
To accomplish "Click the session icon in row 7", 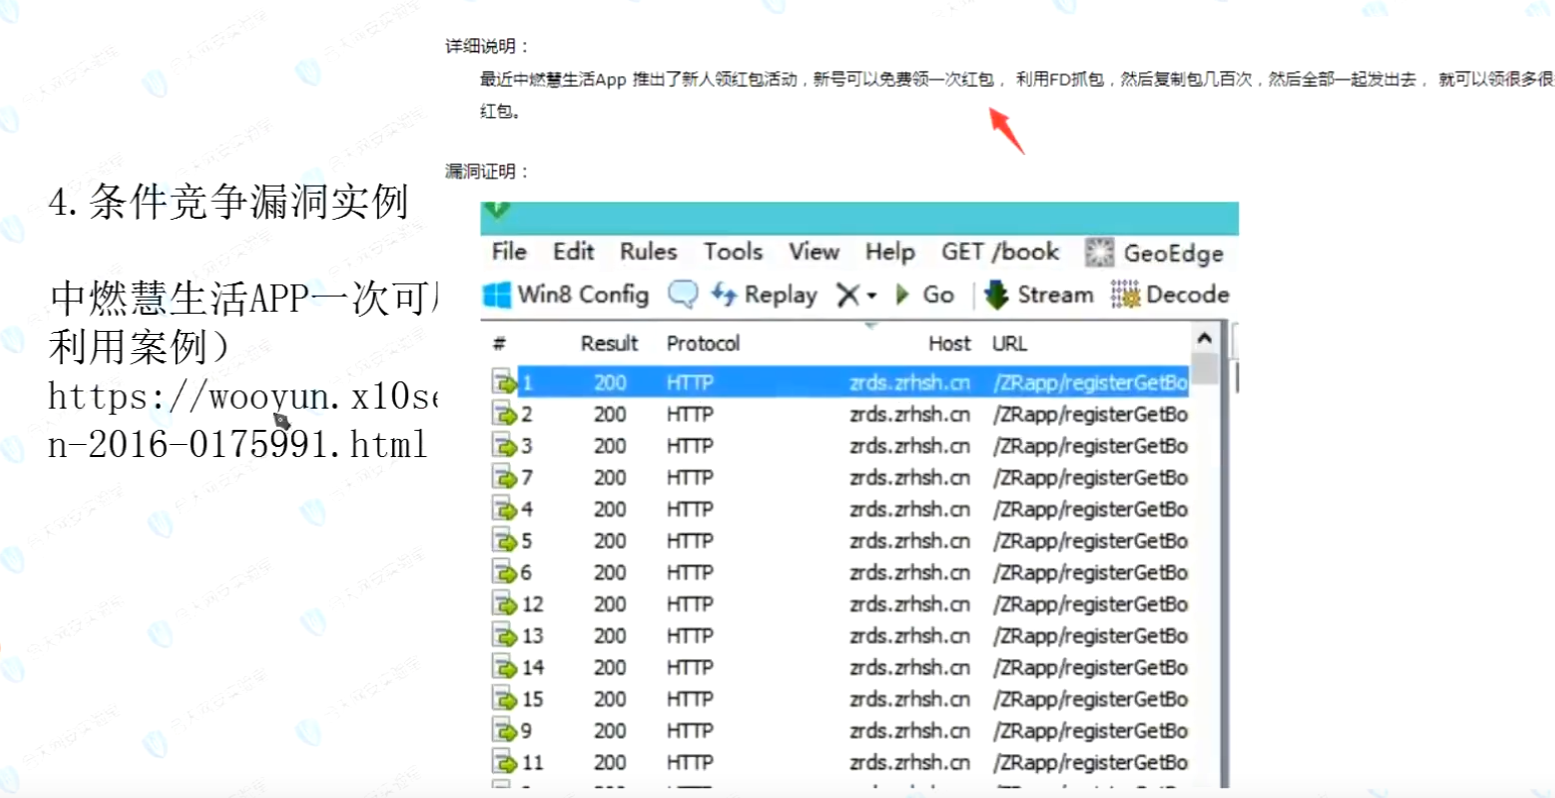I will [504, 477].
